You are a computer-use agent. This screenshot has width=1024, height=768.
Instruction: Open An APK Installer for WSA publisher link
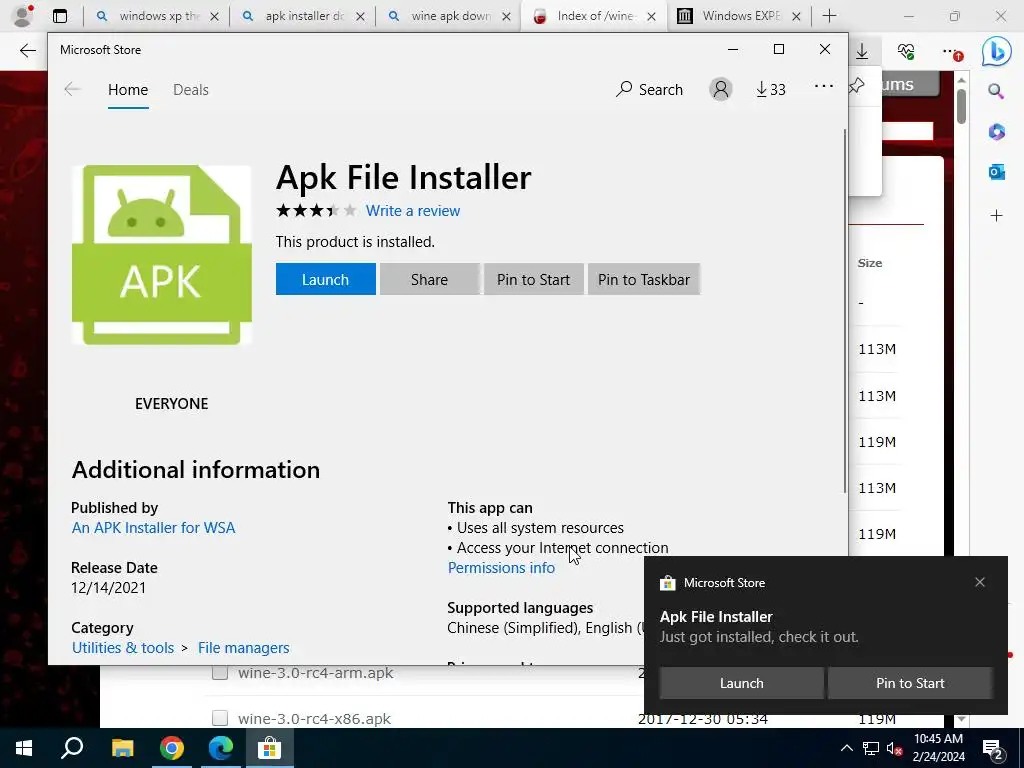tap(153, 528)
